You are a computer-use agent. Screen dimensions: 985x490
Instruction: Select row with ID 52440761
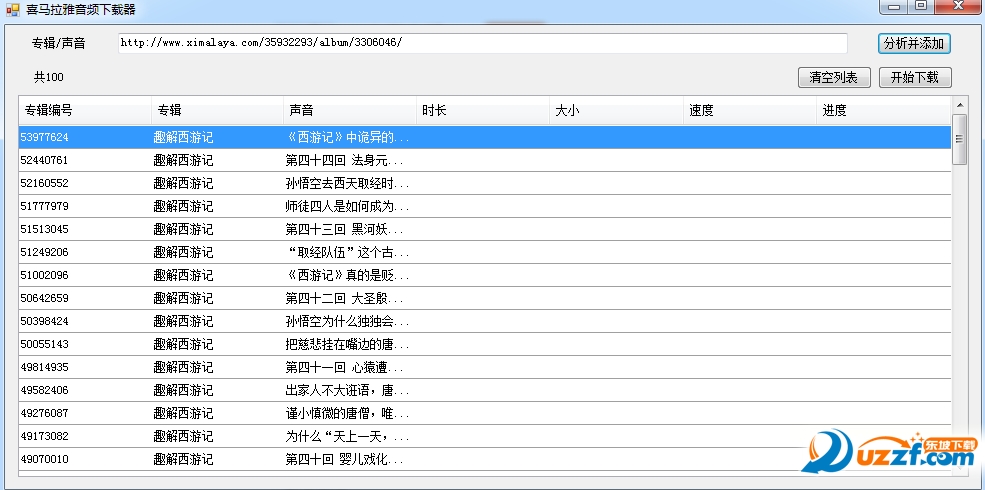click(484, 160)
